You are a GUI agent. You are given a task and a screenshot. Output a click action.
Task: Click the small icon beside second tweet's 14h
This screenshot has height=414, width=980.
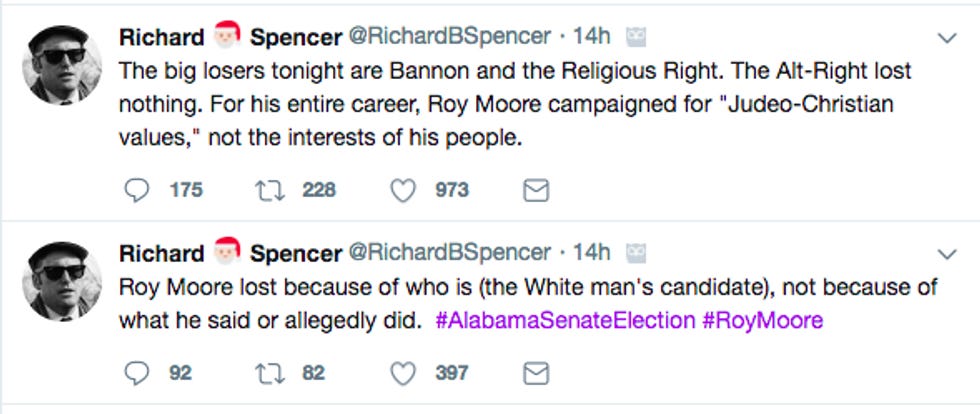[636, 253]
